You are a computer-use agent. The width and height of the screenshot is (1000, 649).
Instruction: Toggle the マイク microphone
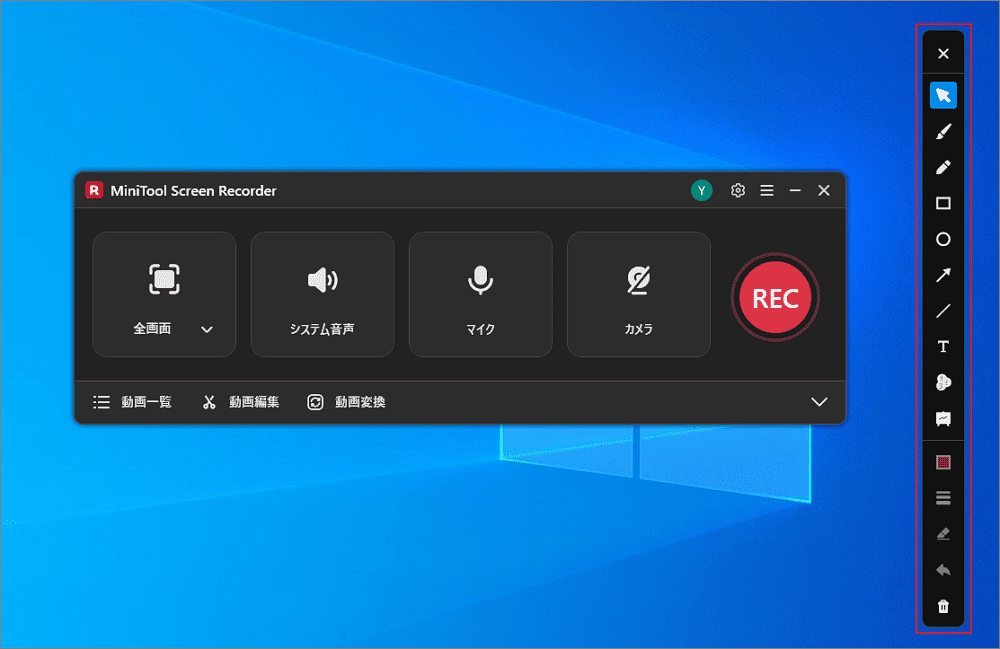(x=480, y=295)
